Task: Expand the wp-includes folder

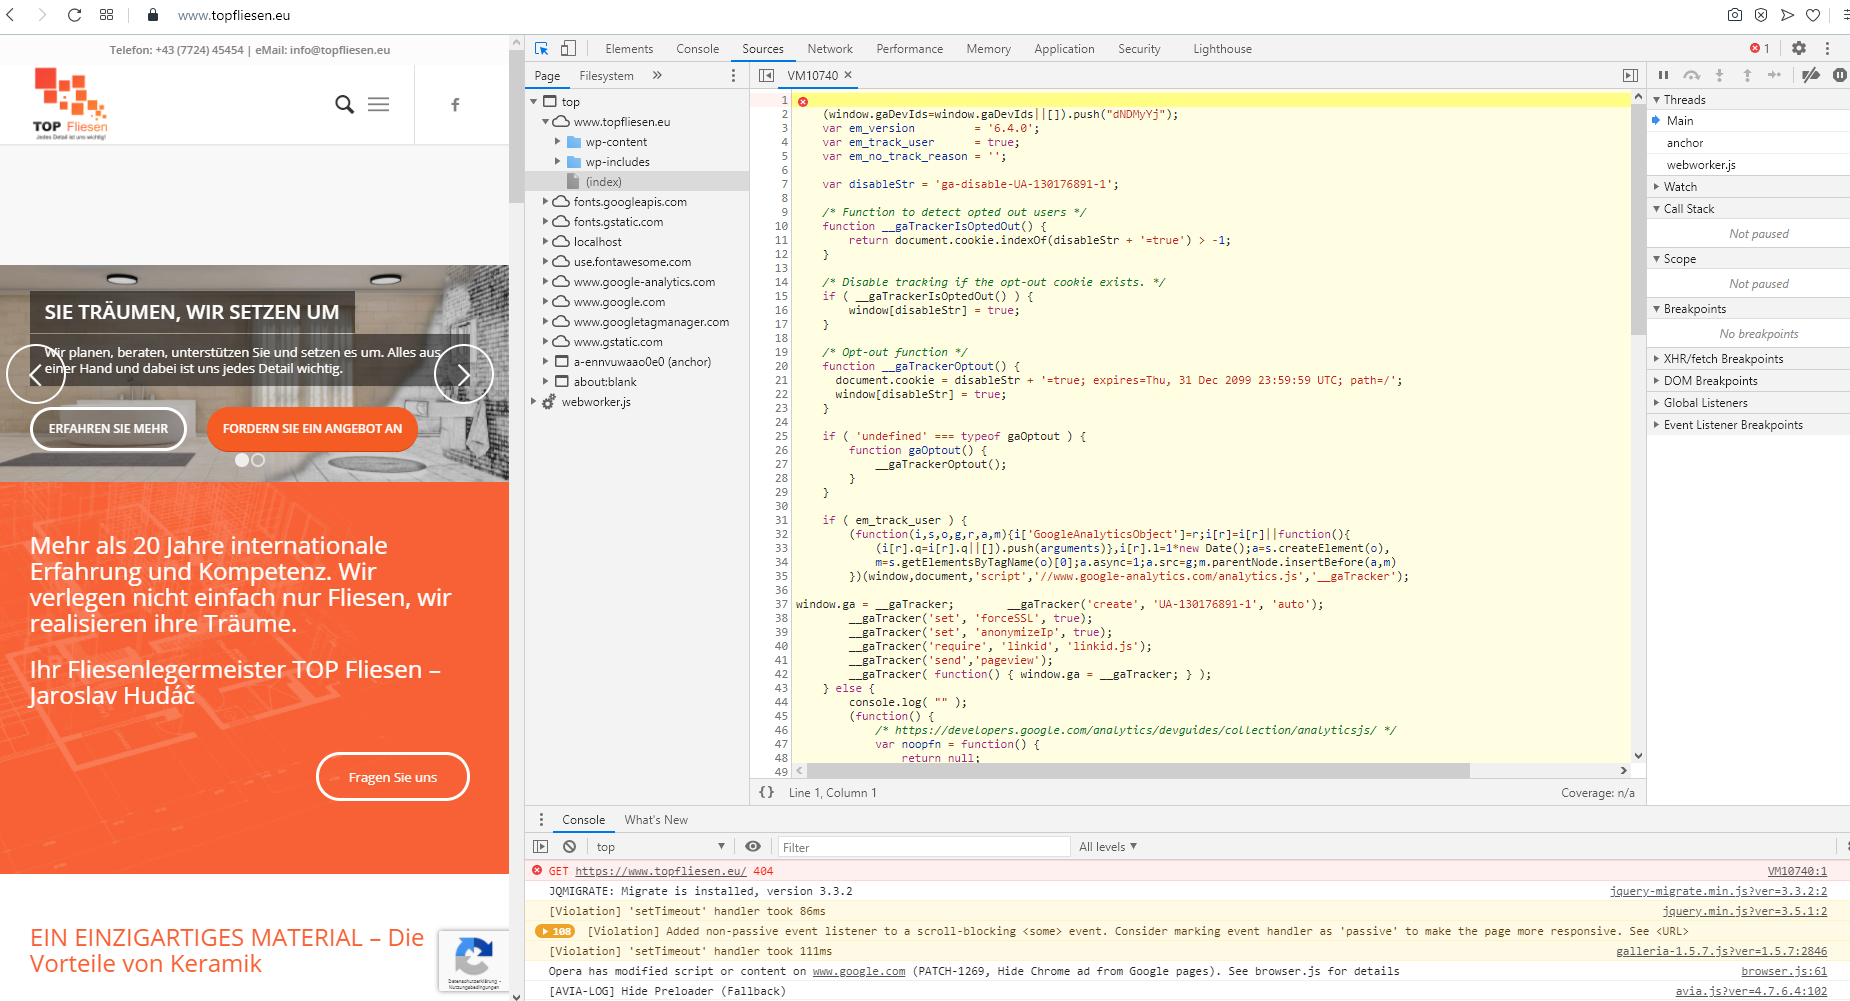Action: [558, 162]
